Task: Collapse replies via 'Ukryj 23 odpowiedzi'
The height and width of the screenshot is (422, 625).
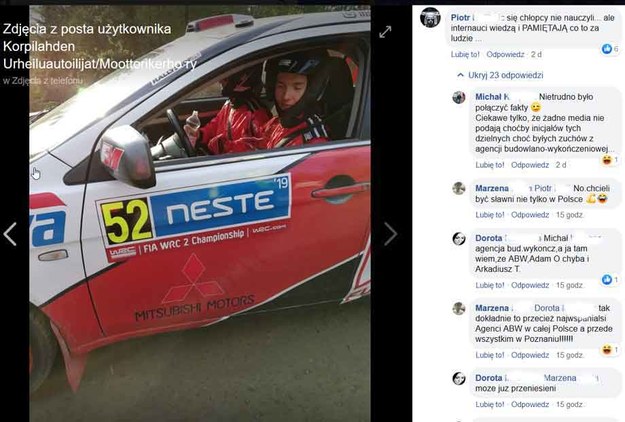Action: pos(501,75)
